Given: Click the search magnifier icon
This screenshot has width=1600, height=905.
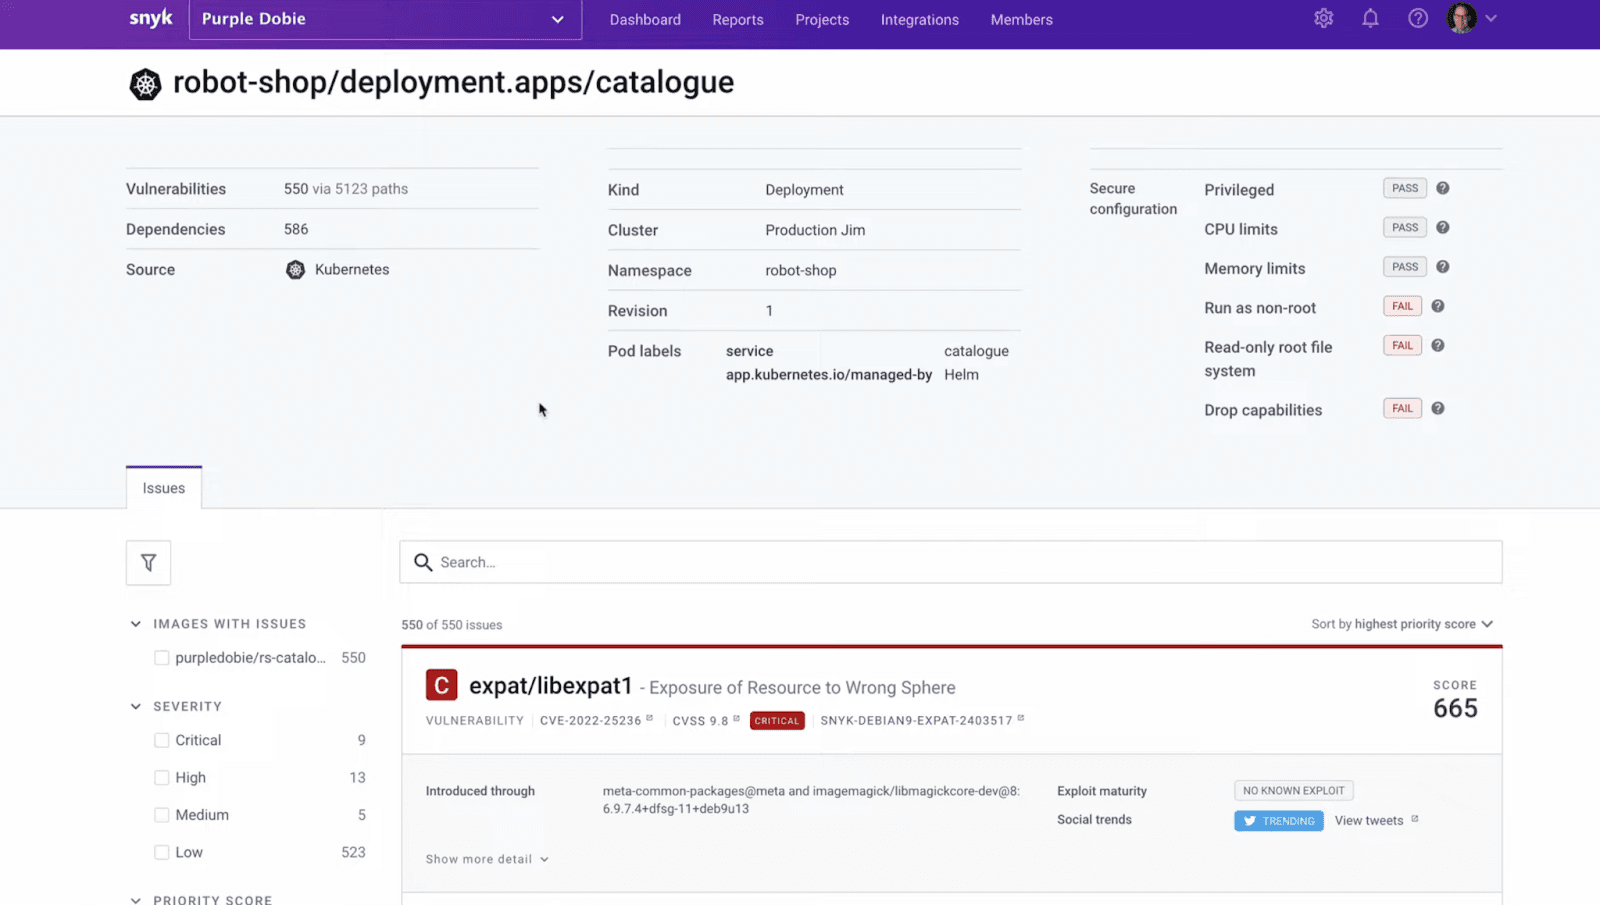Looking at the screenshot, I should pyautogui.click(x=423, y=562).
